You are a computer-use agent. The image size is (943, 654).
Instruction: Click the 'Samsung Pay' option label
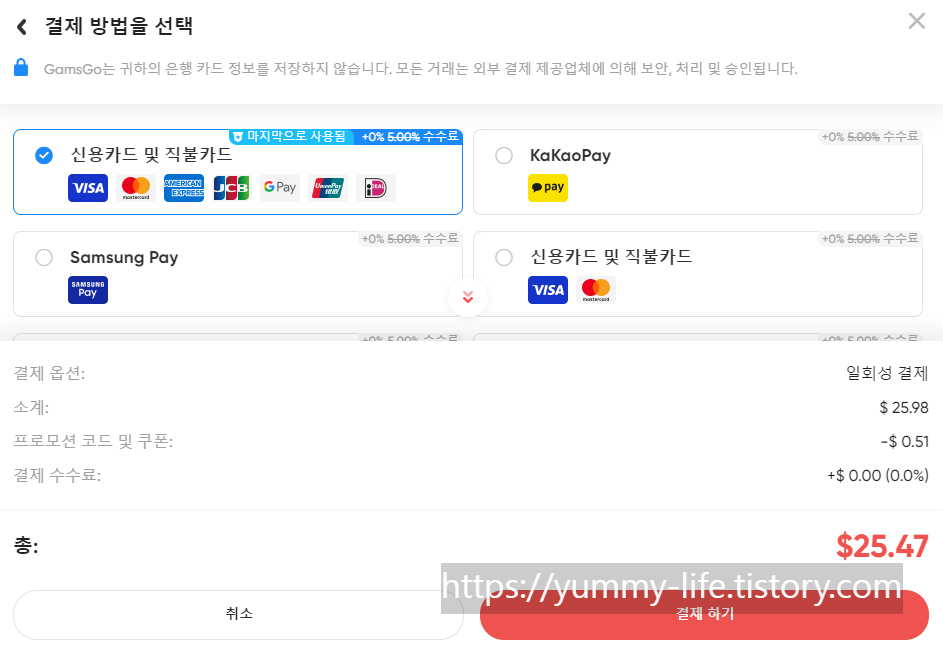124,258
